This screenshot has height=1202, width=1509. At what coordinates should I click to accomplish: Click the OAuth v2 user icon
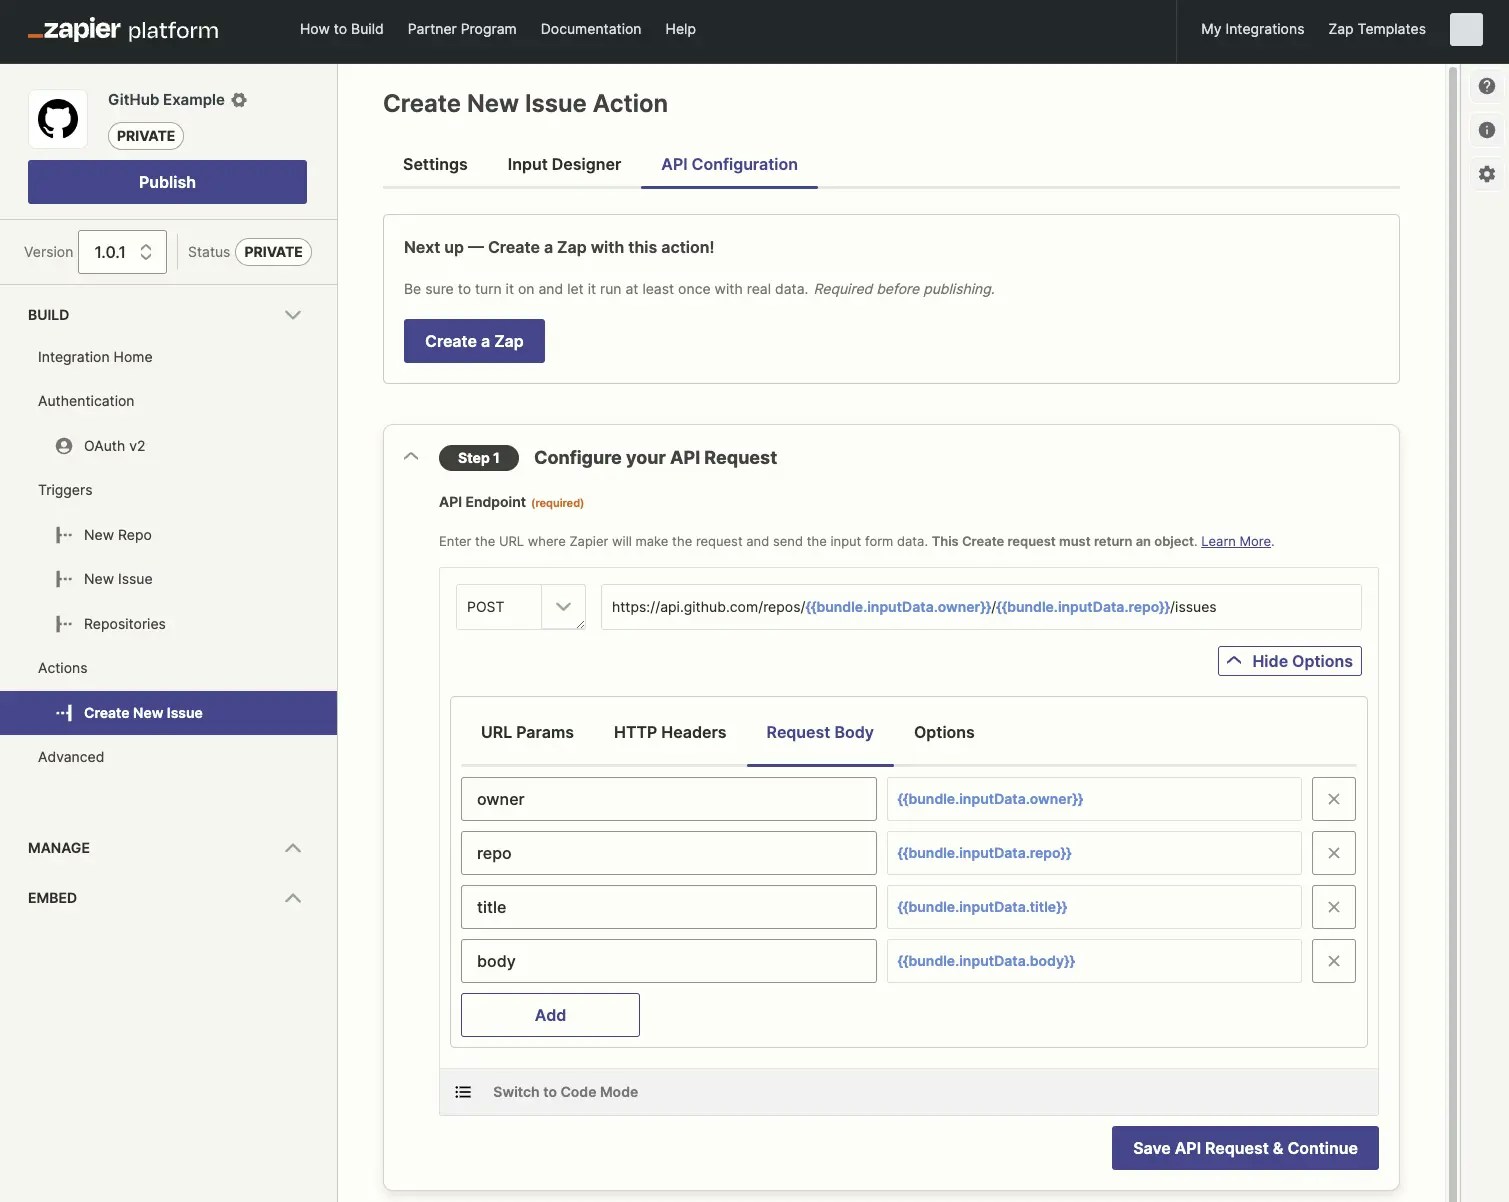coord(64,446)
